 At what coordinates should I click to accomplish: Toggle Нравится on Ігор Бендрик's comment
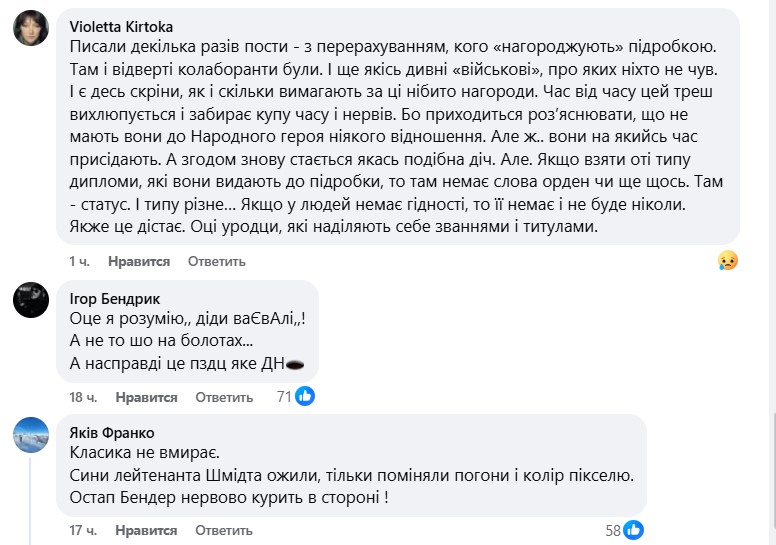(146, 397)
